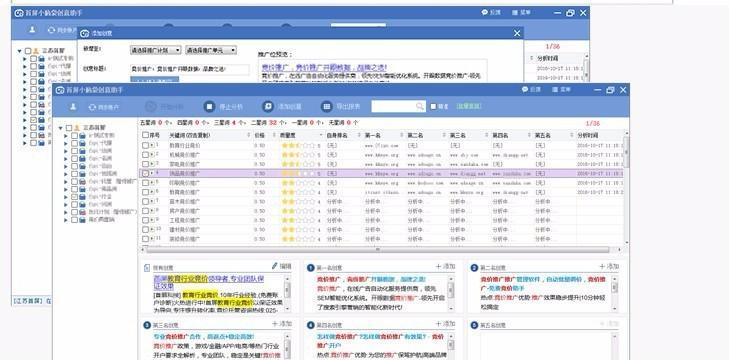Click the user account icon in front toolbar
Viewport: 729px width, 360px height.
pos(73,107)
